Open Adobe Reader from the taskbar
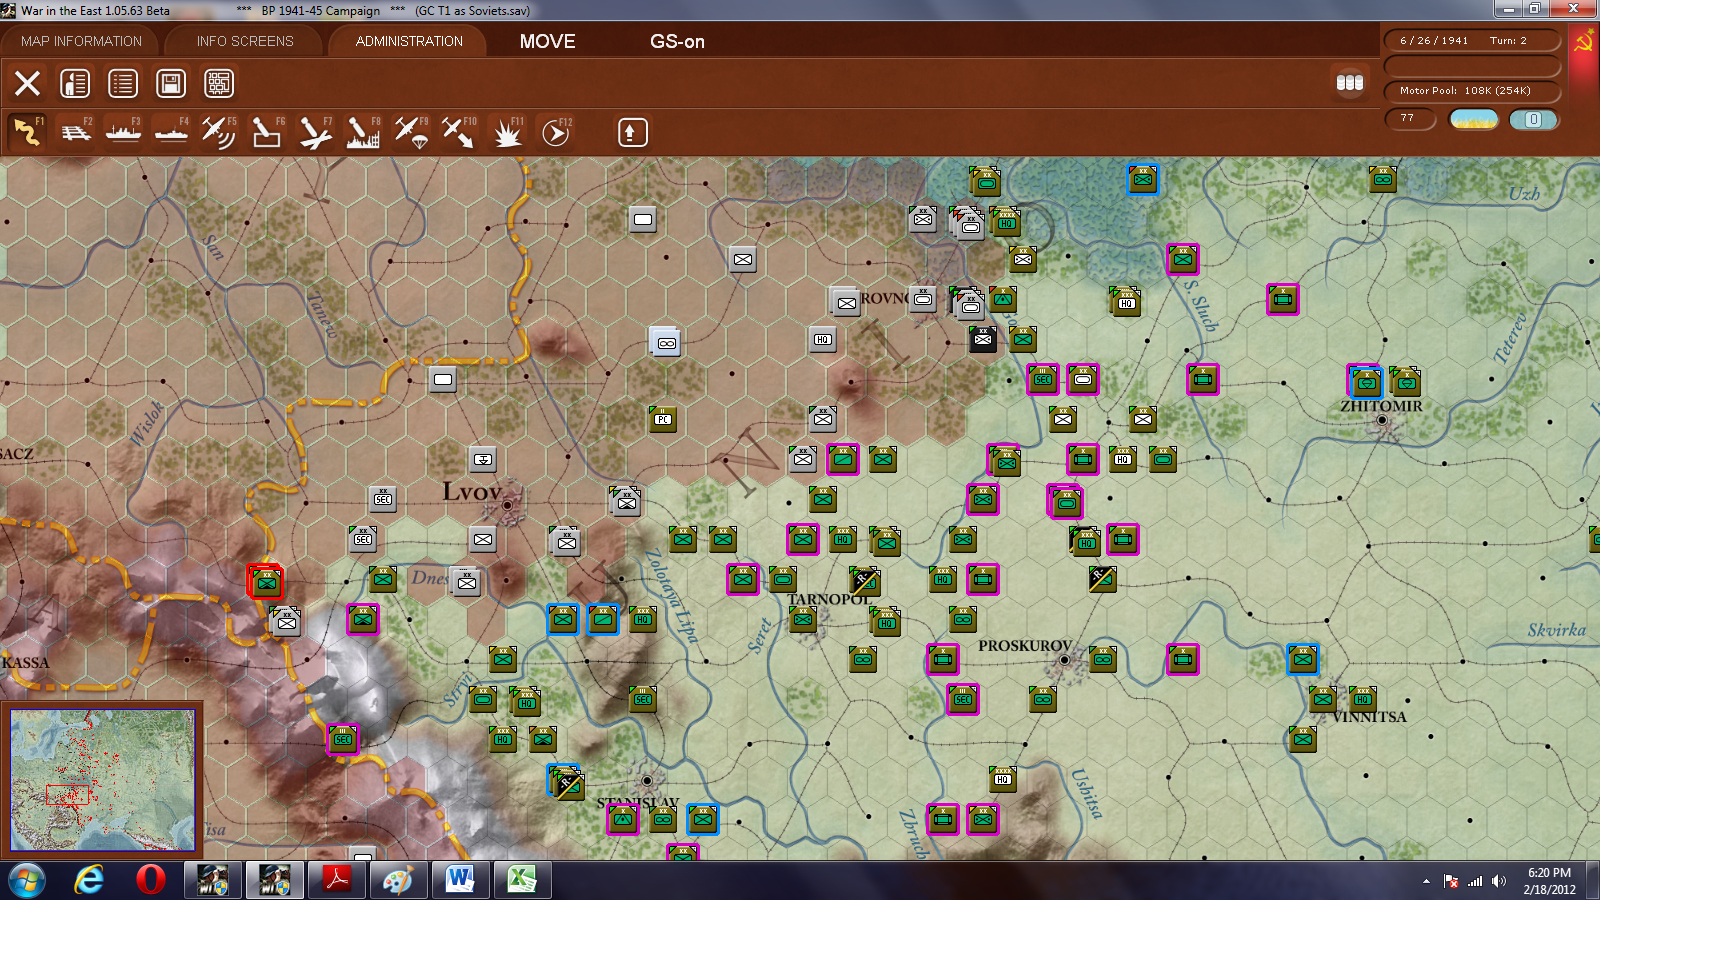Image resolution: width=1710 pixels, height=964 pixels. pos(336,881)
